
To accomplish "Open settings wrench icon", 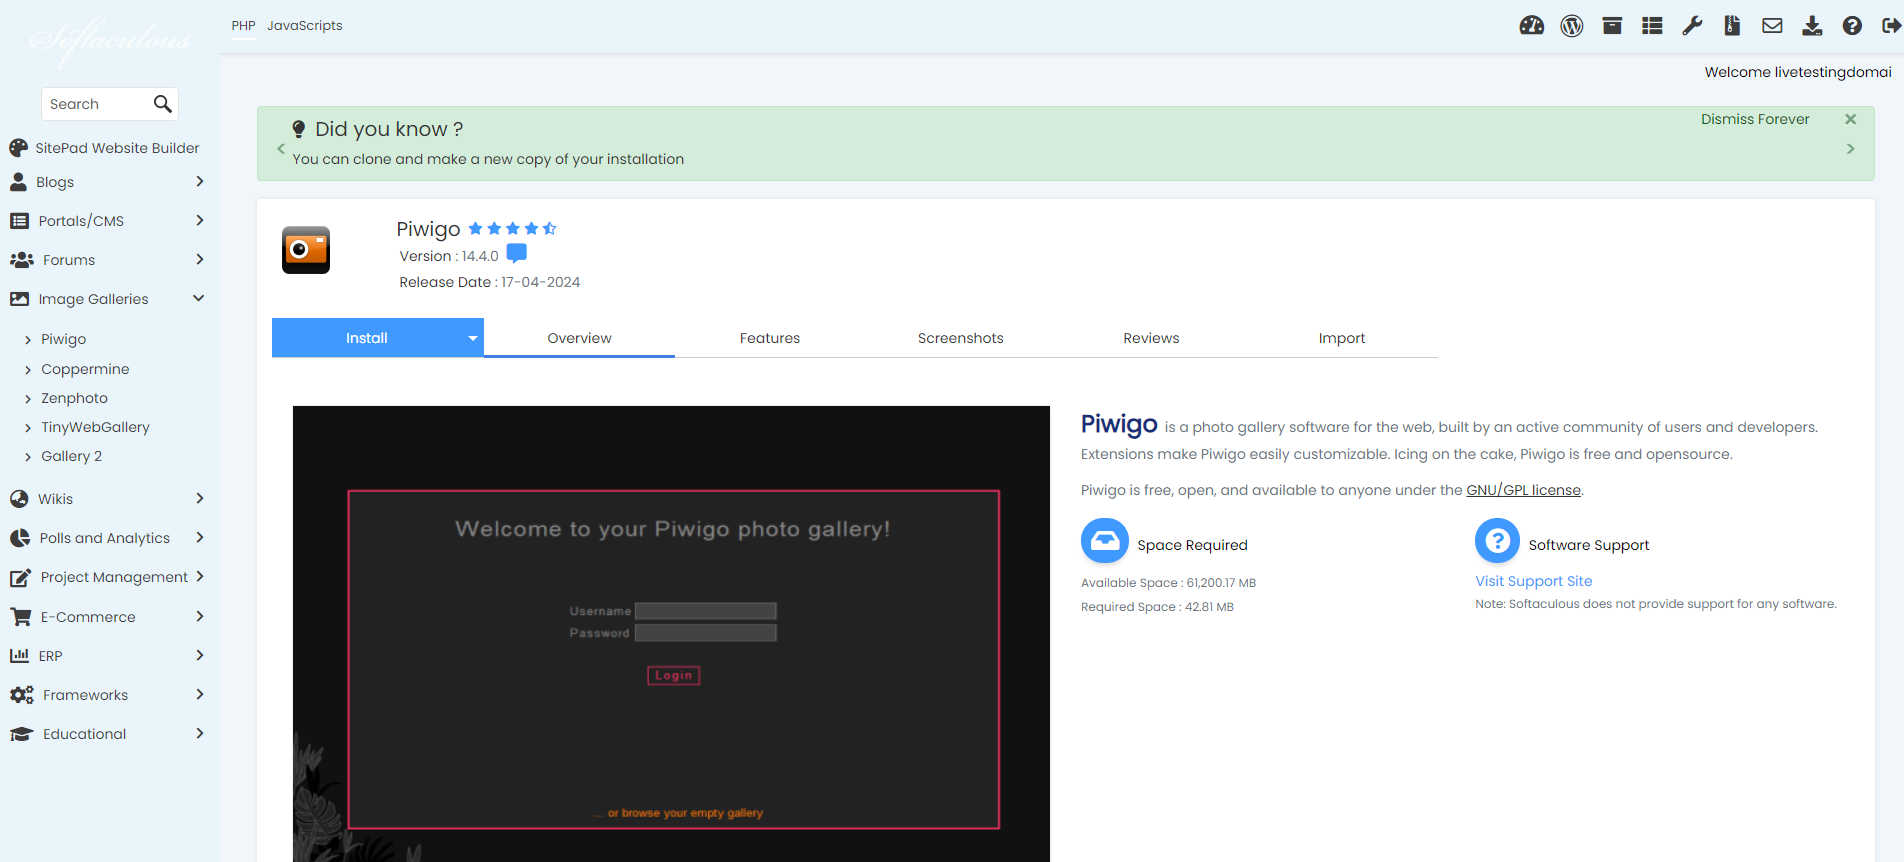I will tap(1692, 26).
